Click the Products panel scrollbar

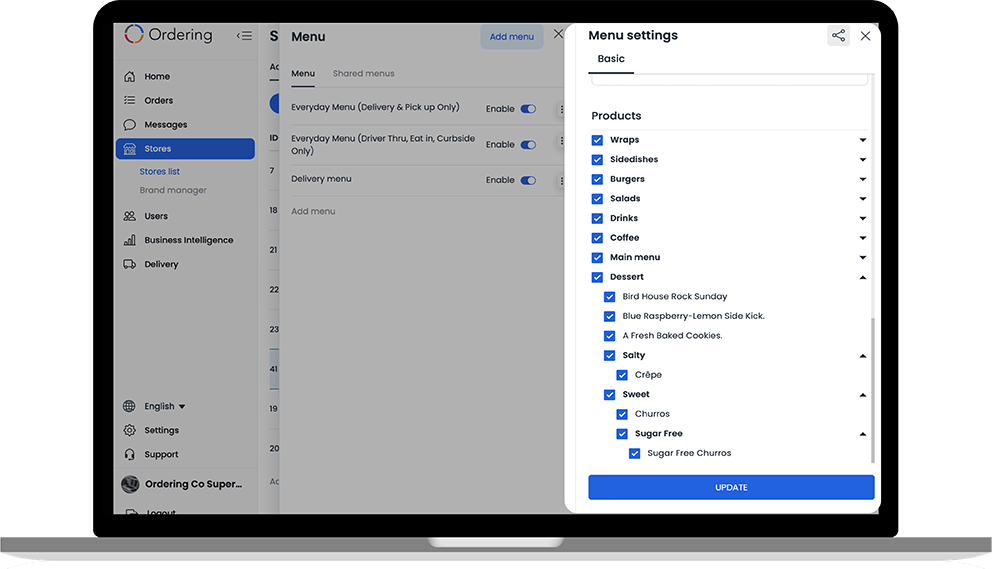(872, 390)
